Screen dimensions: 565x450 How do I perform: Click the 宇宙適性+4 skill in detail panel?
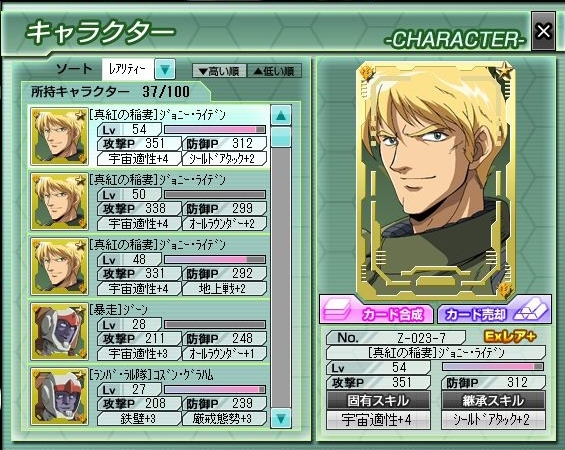[x=378, y=420]
